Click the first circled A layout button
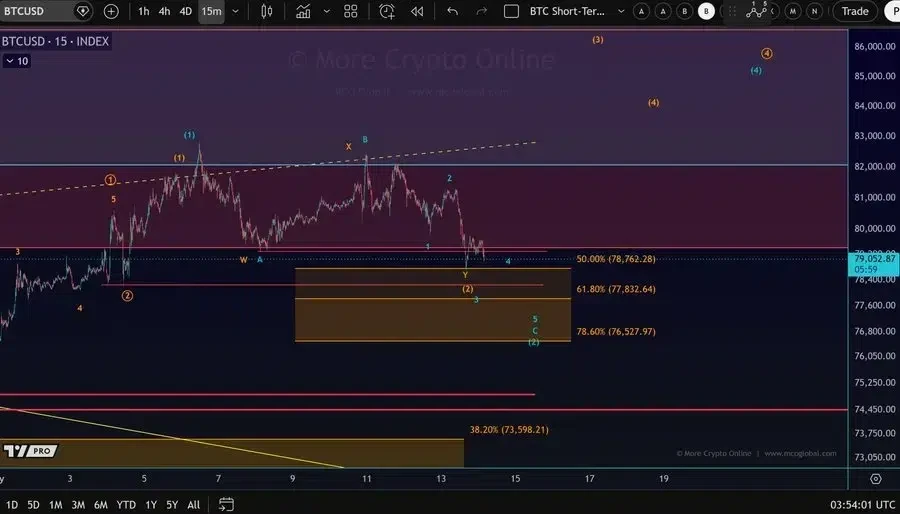The image size is (900, 514). coord(641,11)
